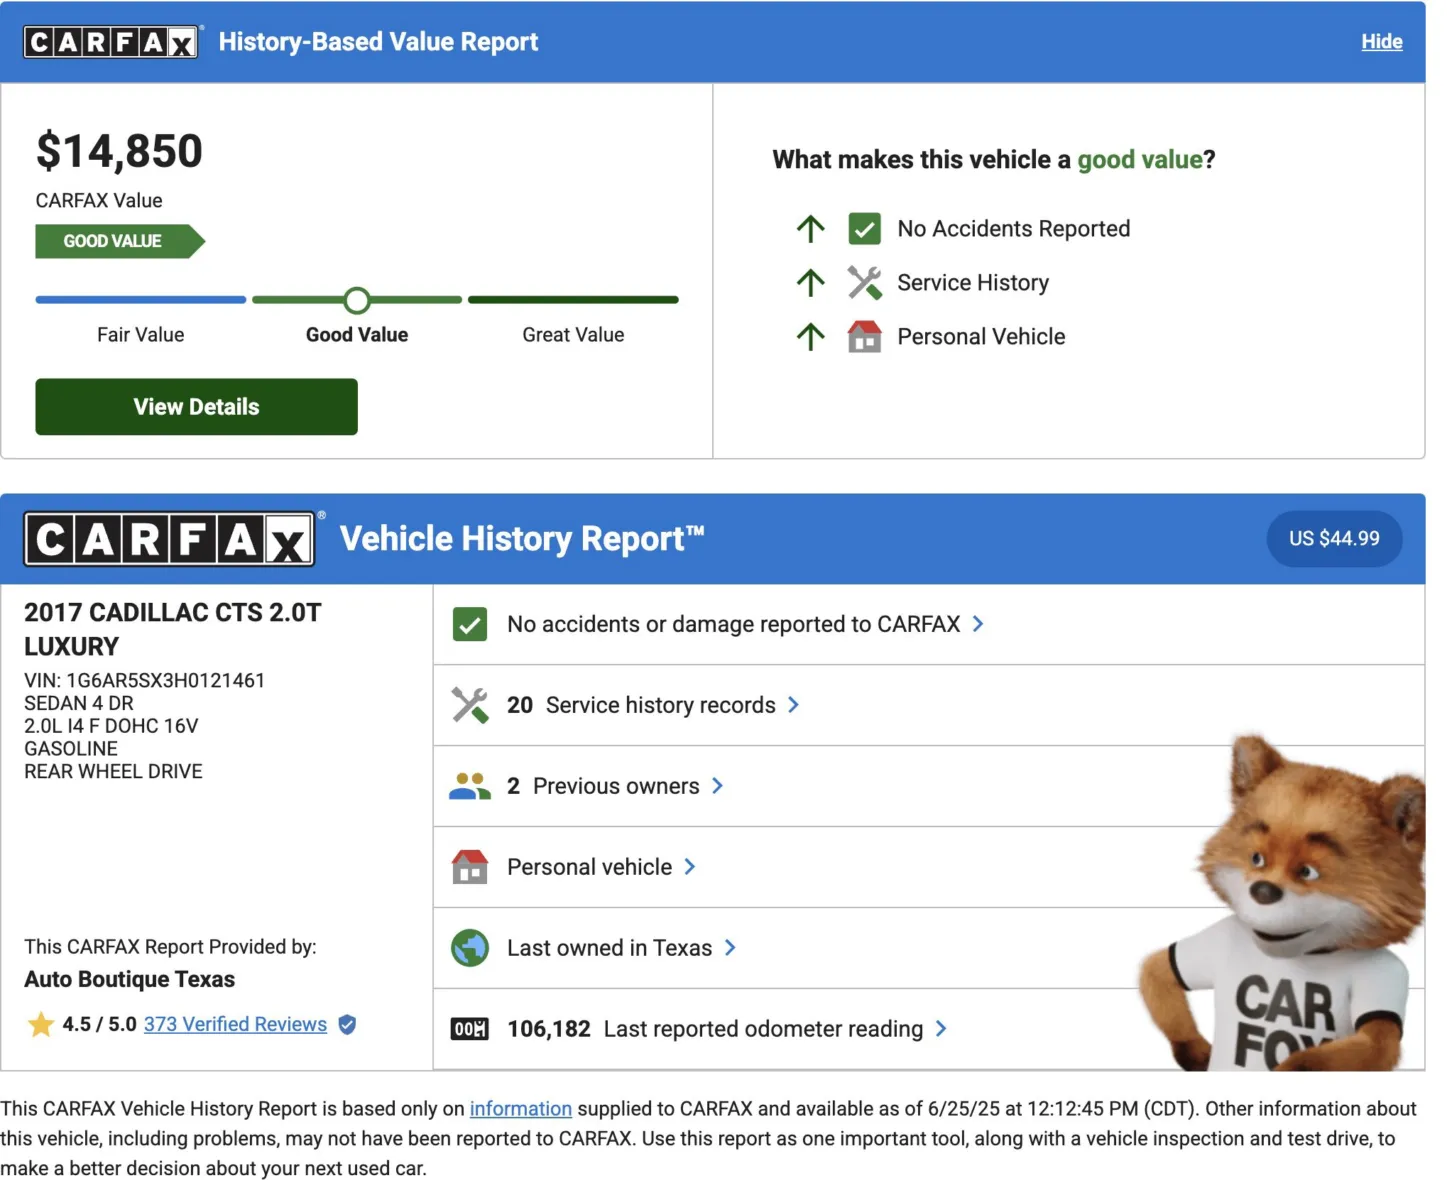This screenshot has width=1447, height=1200.
Task: Click the 4.5 / 5.0 rating text
Action: (99, 1025)
